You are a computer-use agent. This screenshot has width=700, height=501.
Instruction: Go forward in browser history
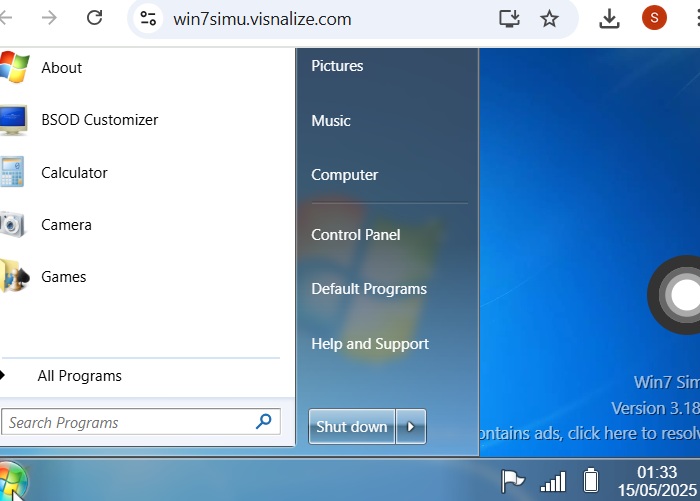click(49, 18)
